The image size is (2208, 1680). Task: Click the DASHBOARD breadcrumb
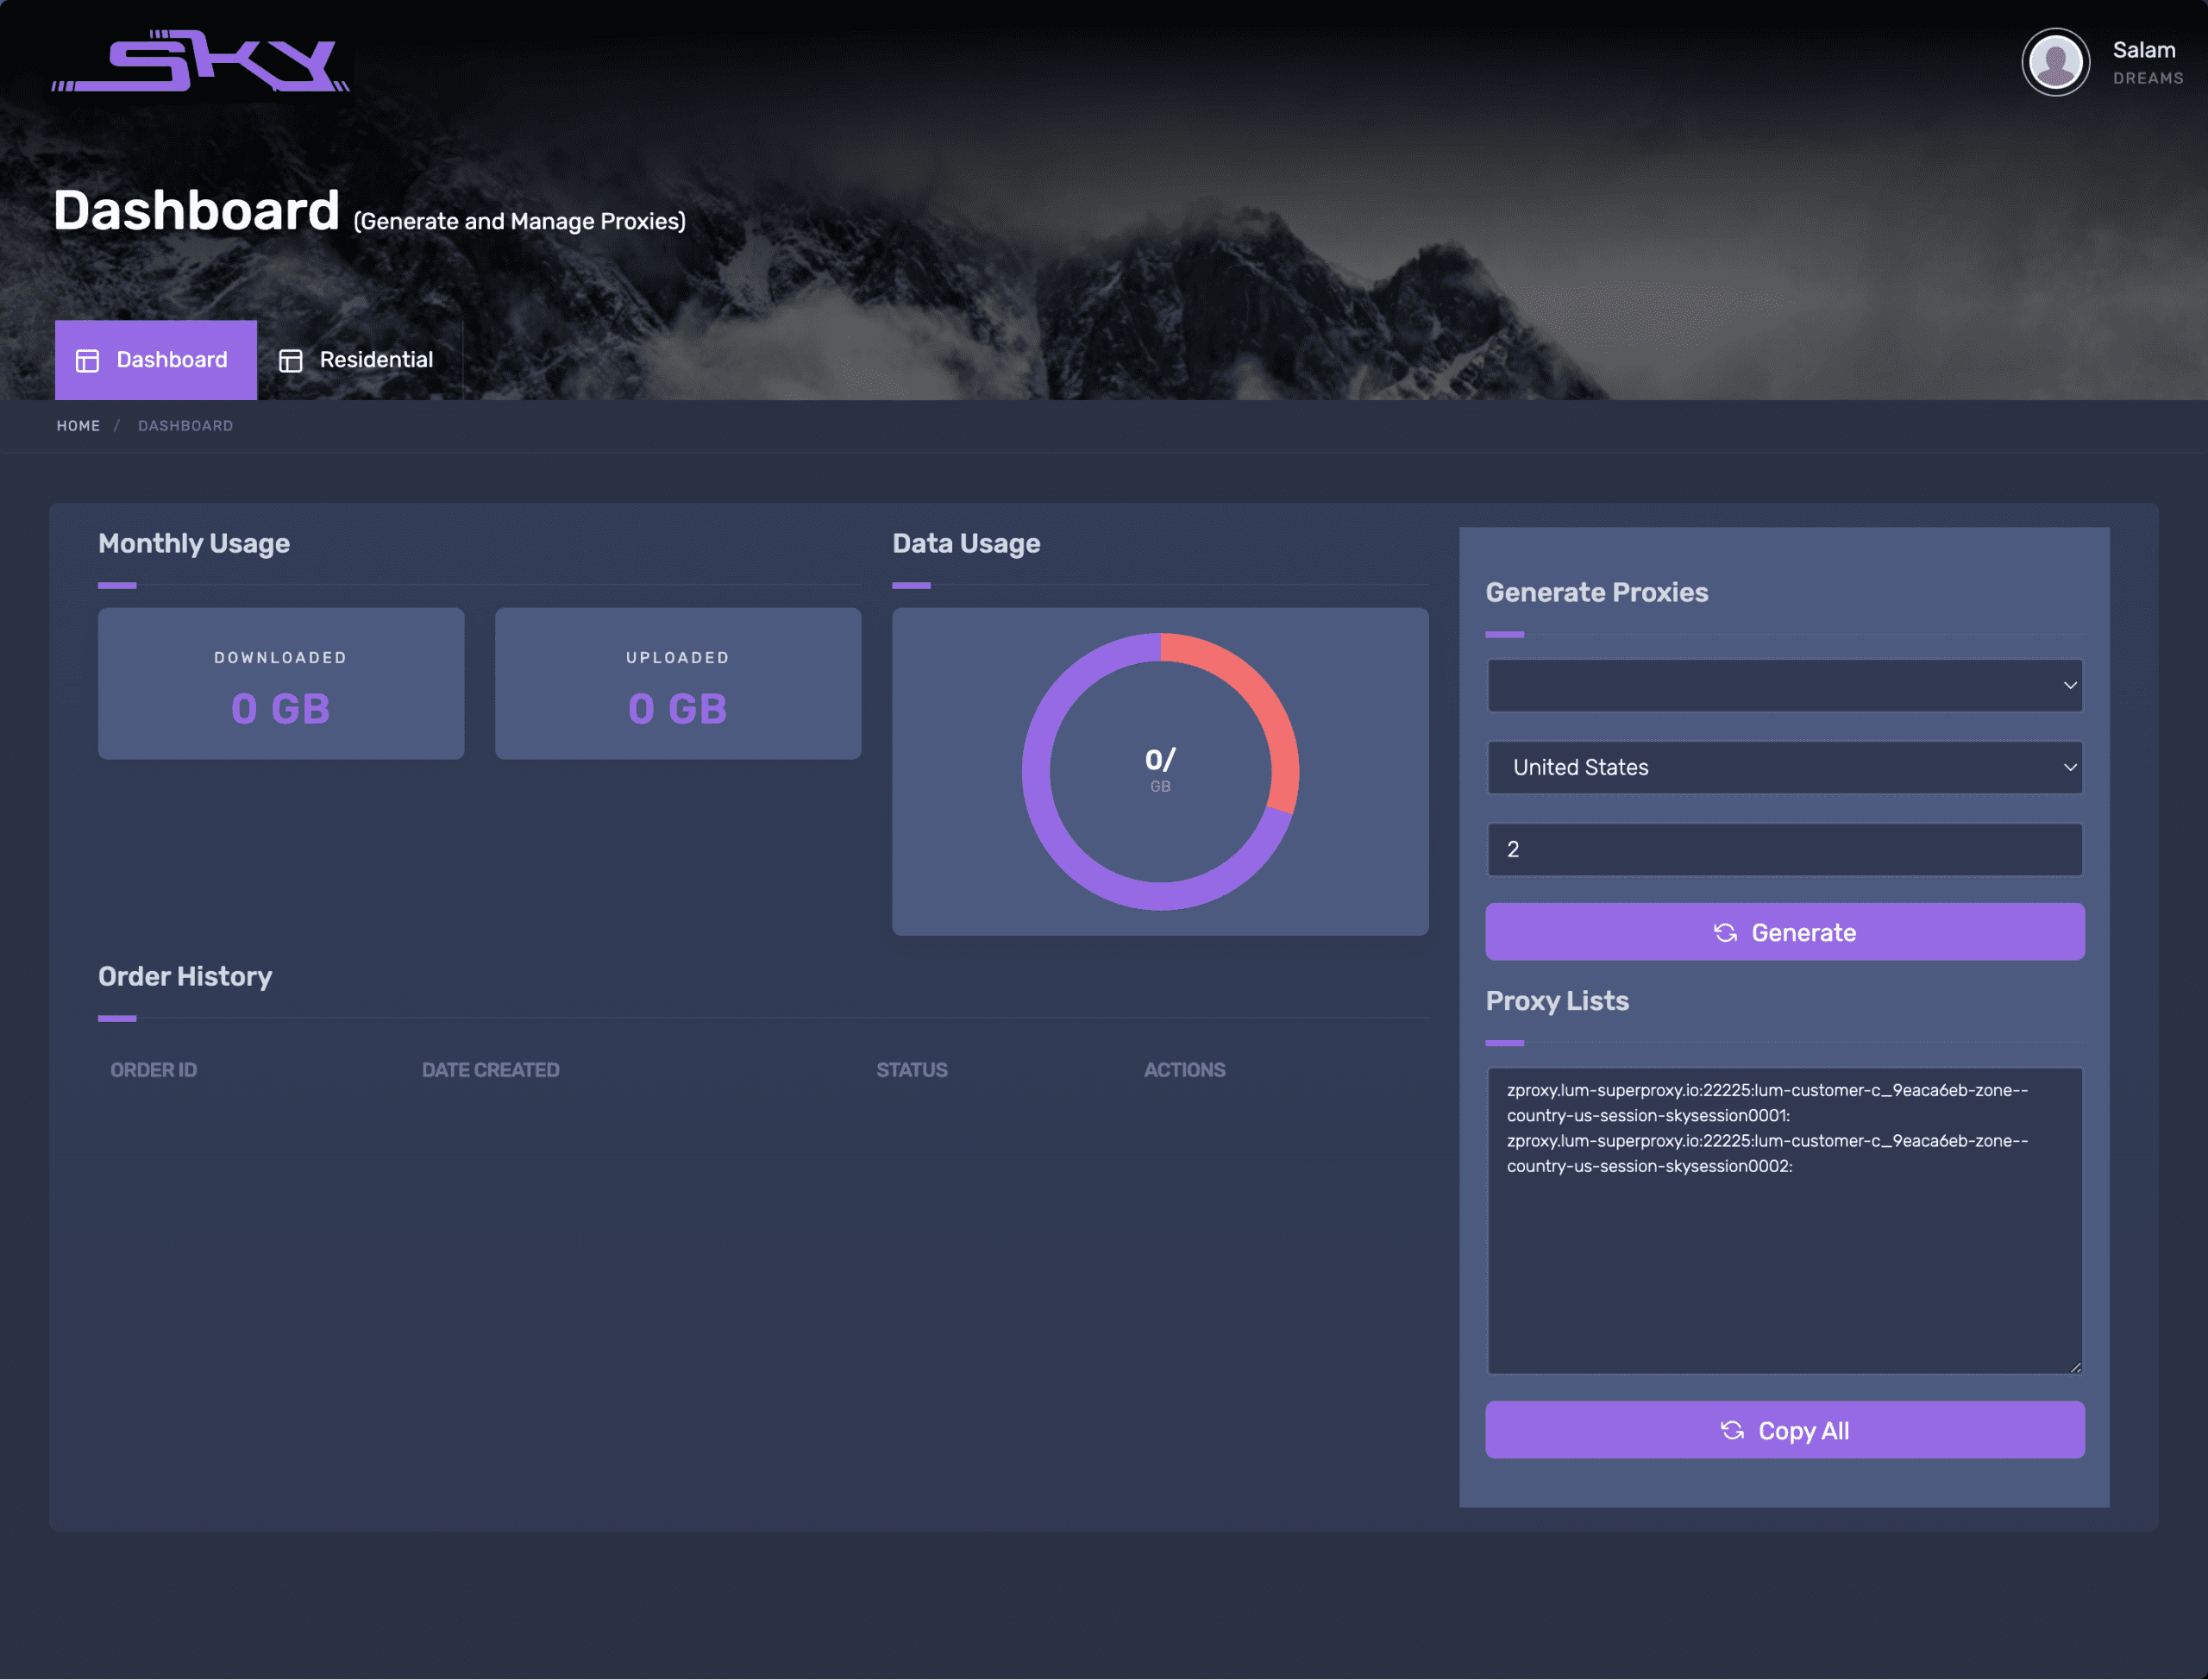(x=186, y=425)
